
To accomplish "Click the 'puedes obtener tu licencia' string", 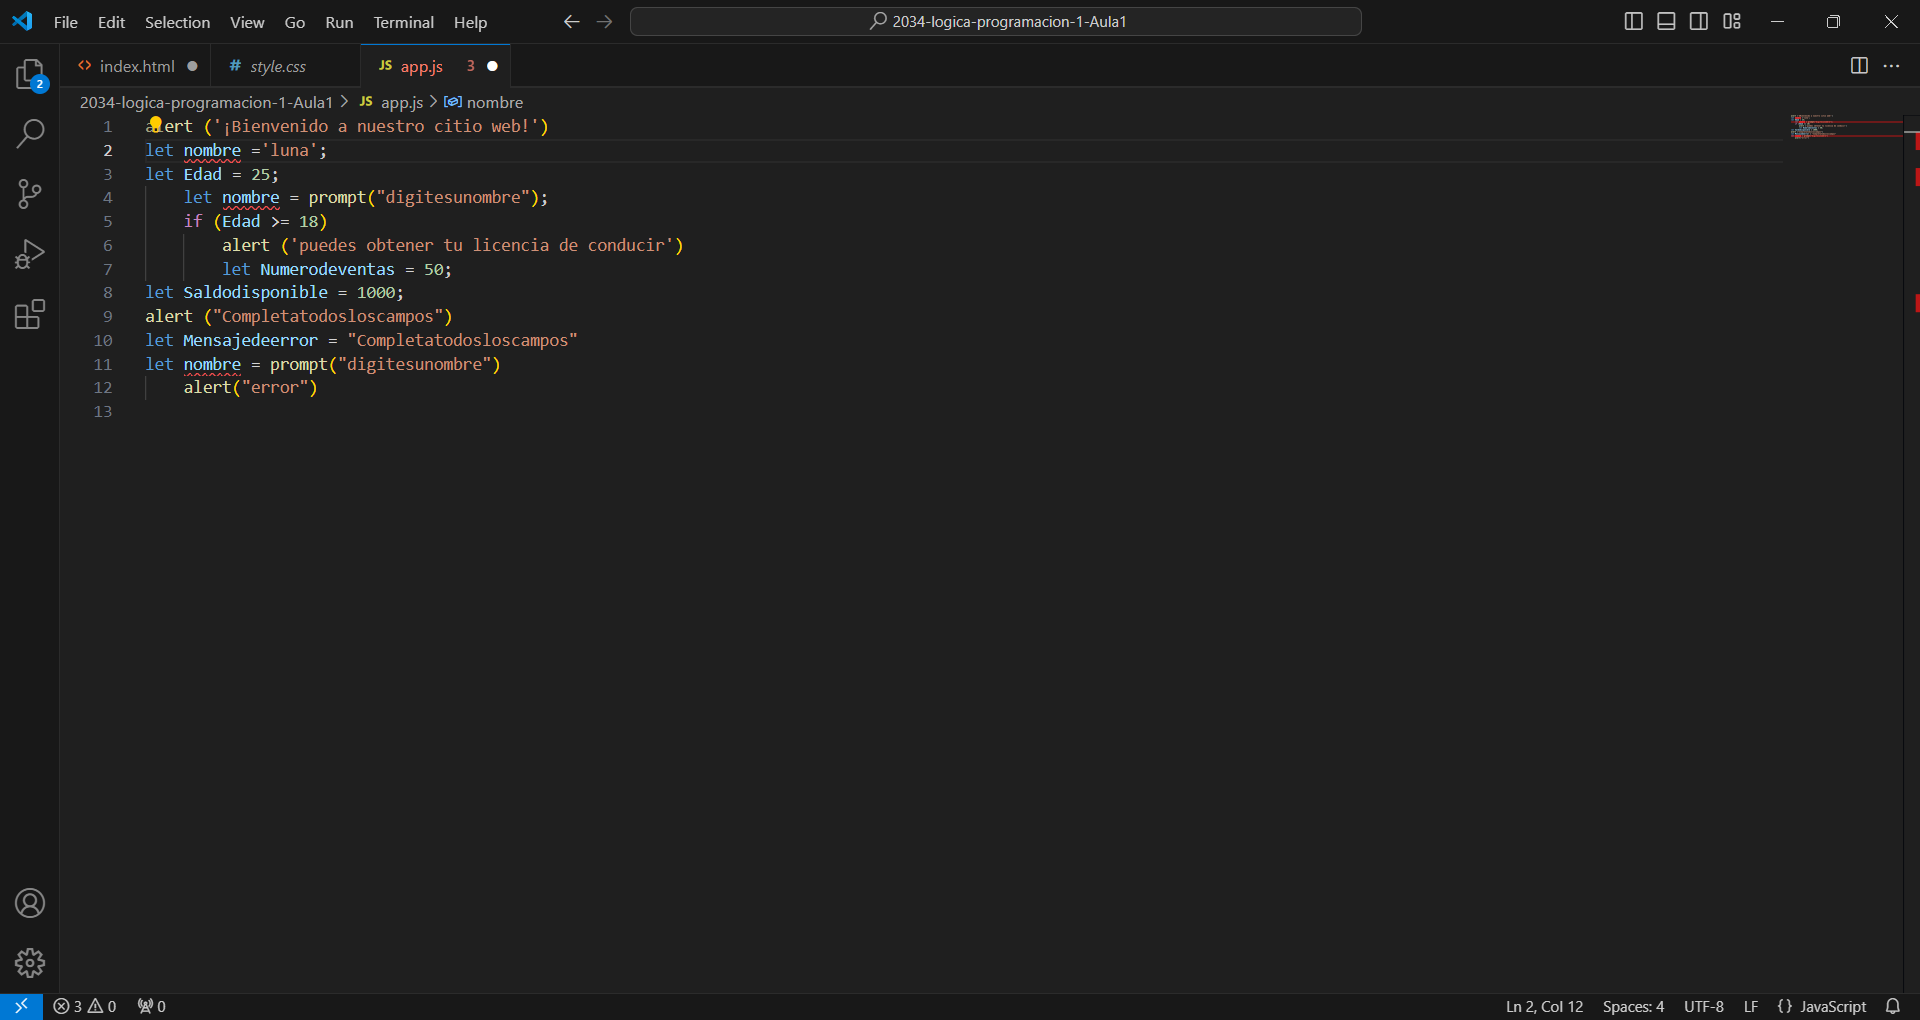I will [x=482, y=245].
